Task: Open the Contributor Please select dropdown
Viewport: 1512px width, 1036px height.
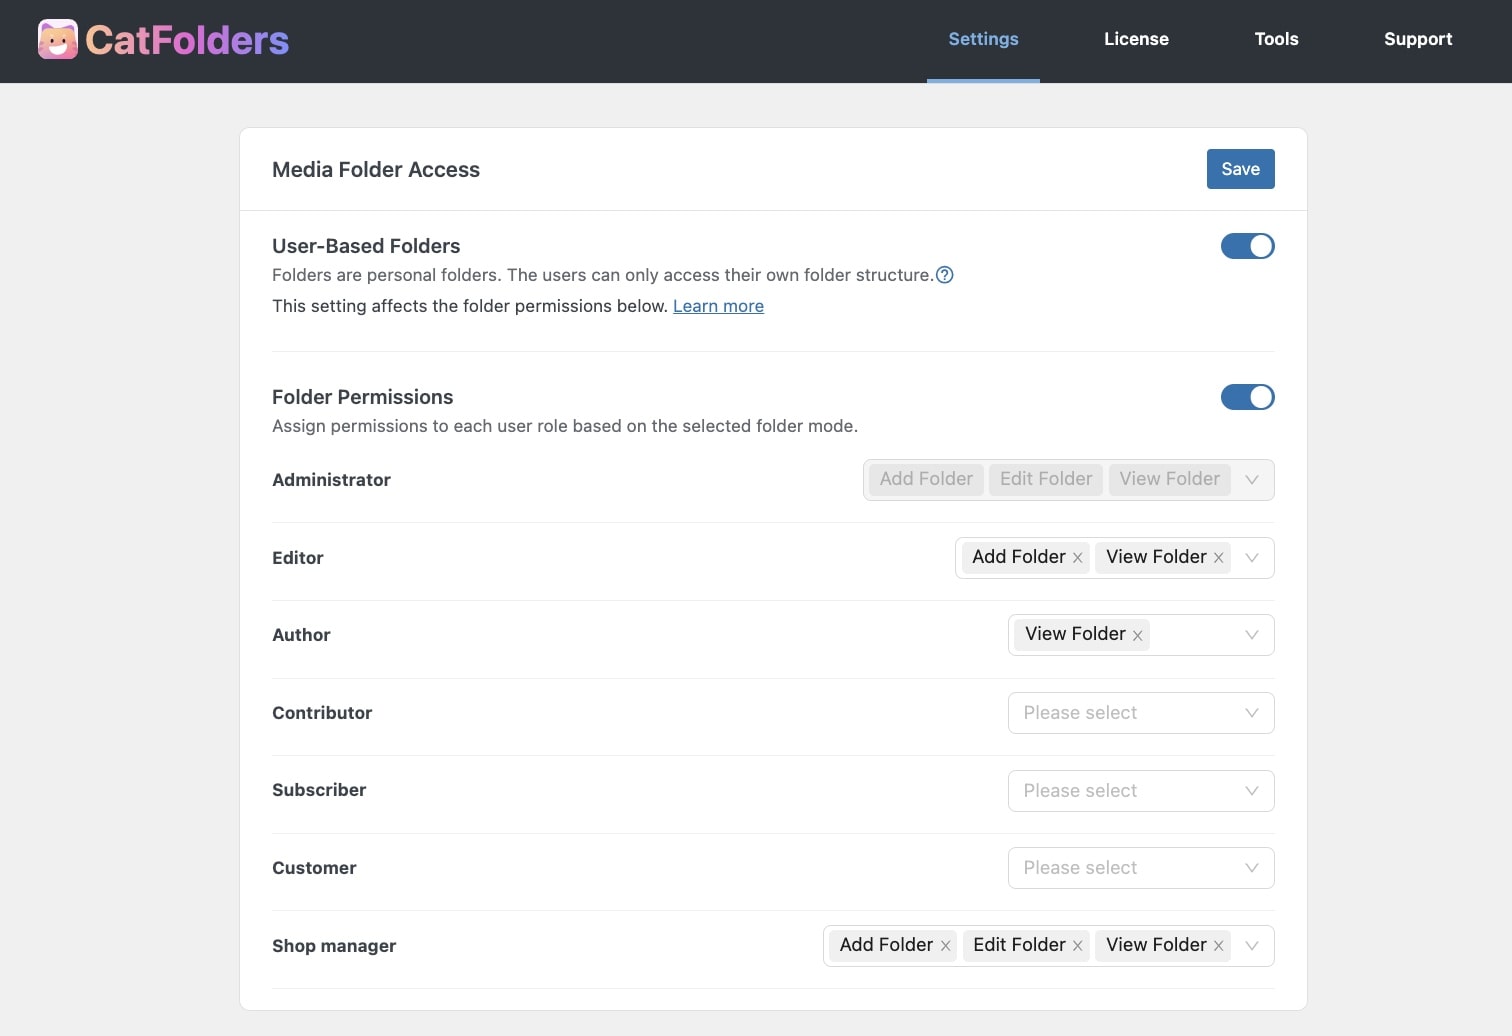Action: pyautogui.click(x=1140, y=712)
